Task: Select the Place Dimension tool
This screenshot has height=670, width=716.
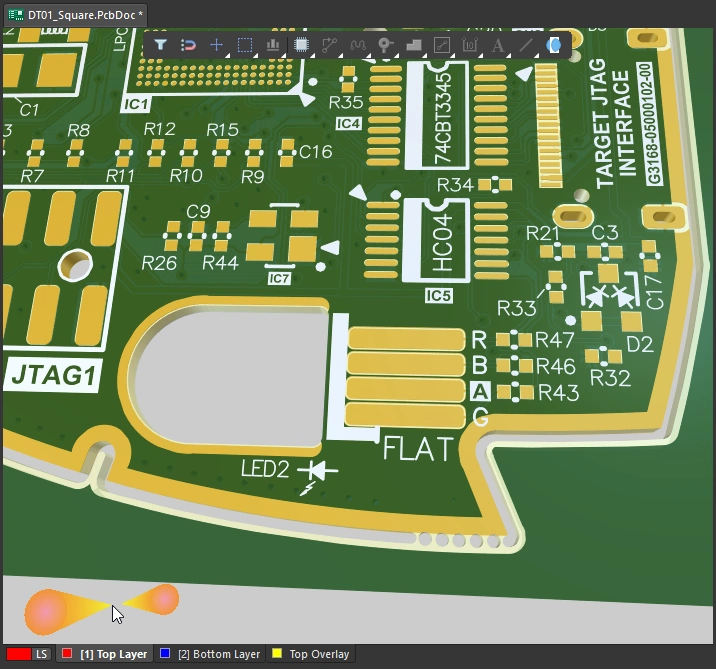Action: [x=469, y=45]
